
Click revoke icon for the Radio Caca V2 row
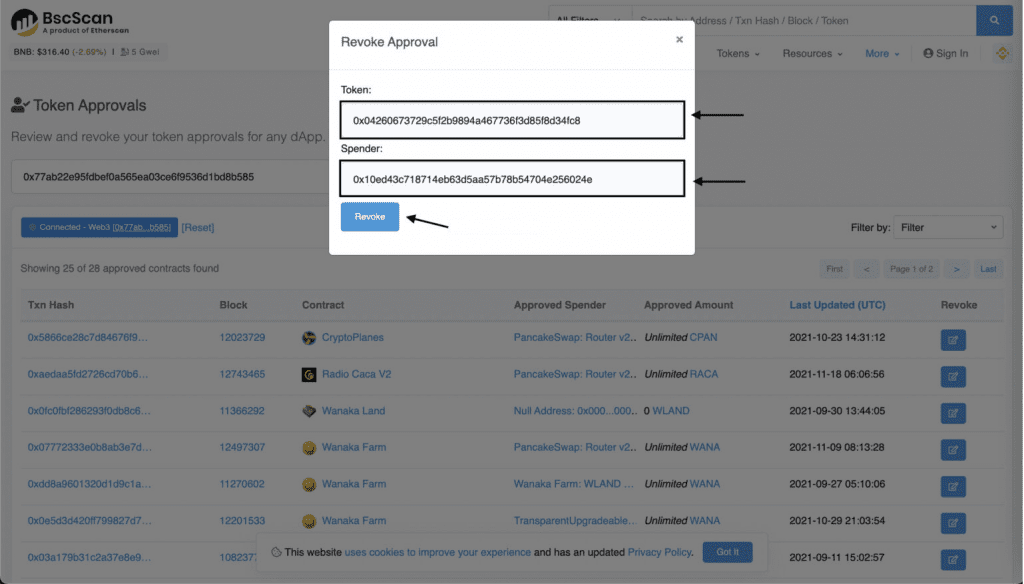(953, 376)
